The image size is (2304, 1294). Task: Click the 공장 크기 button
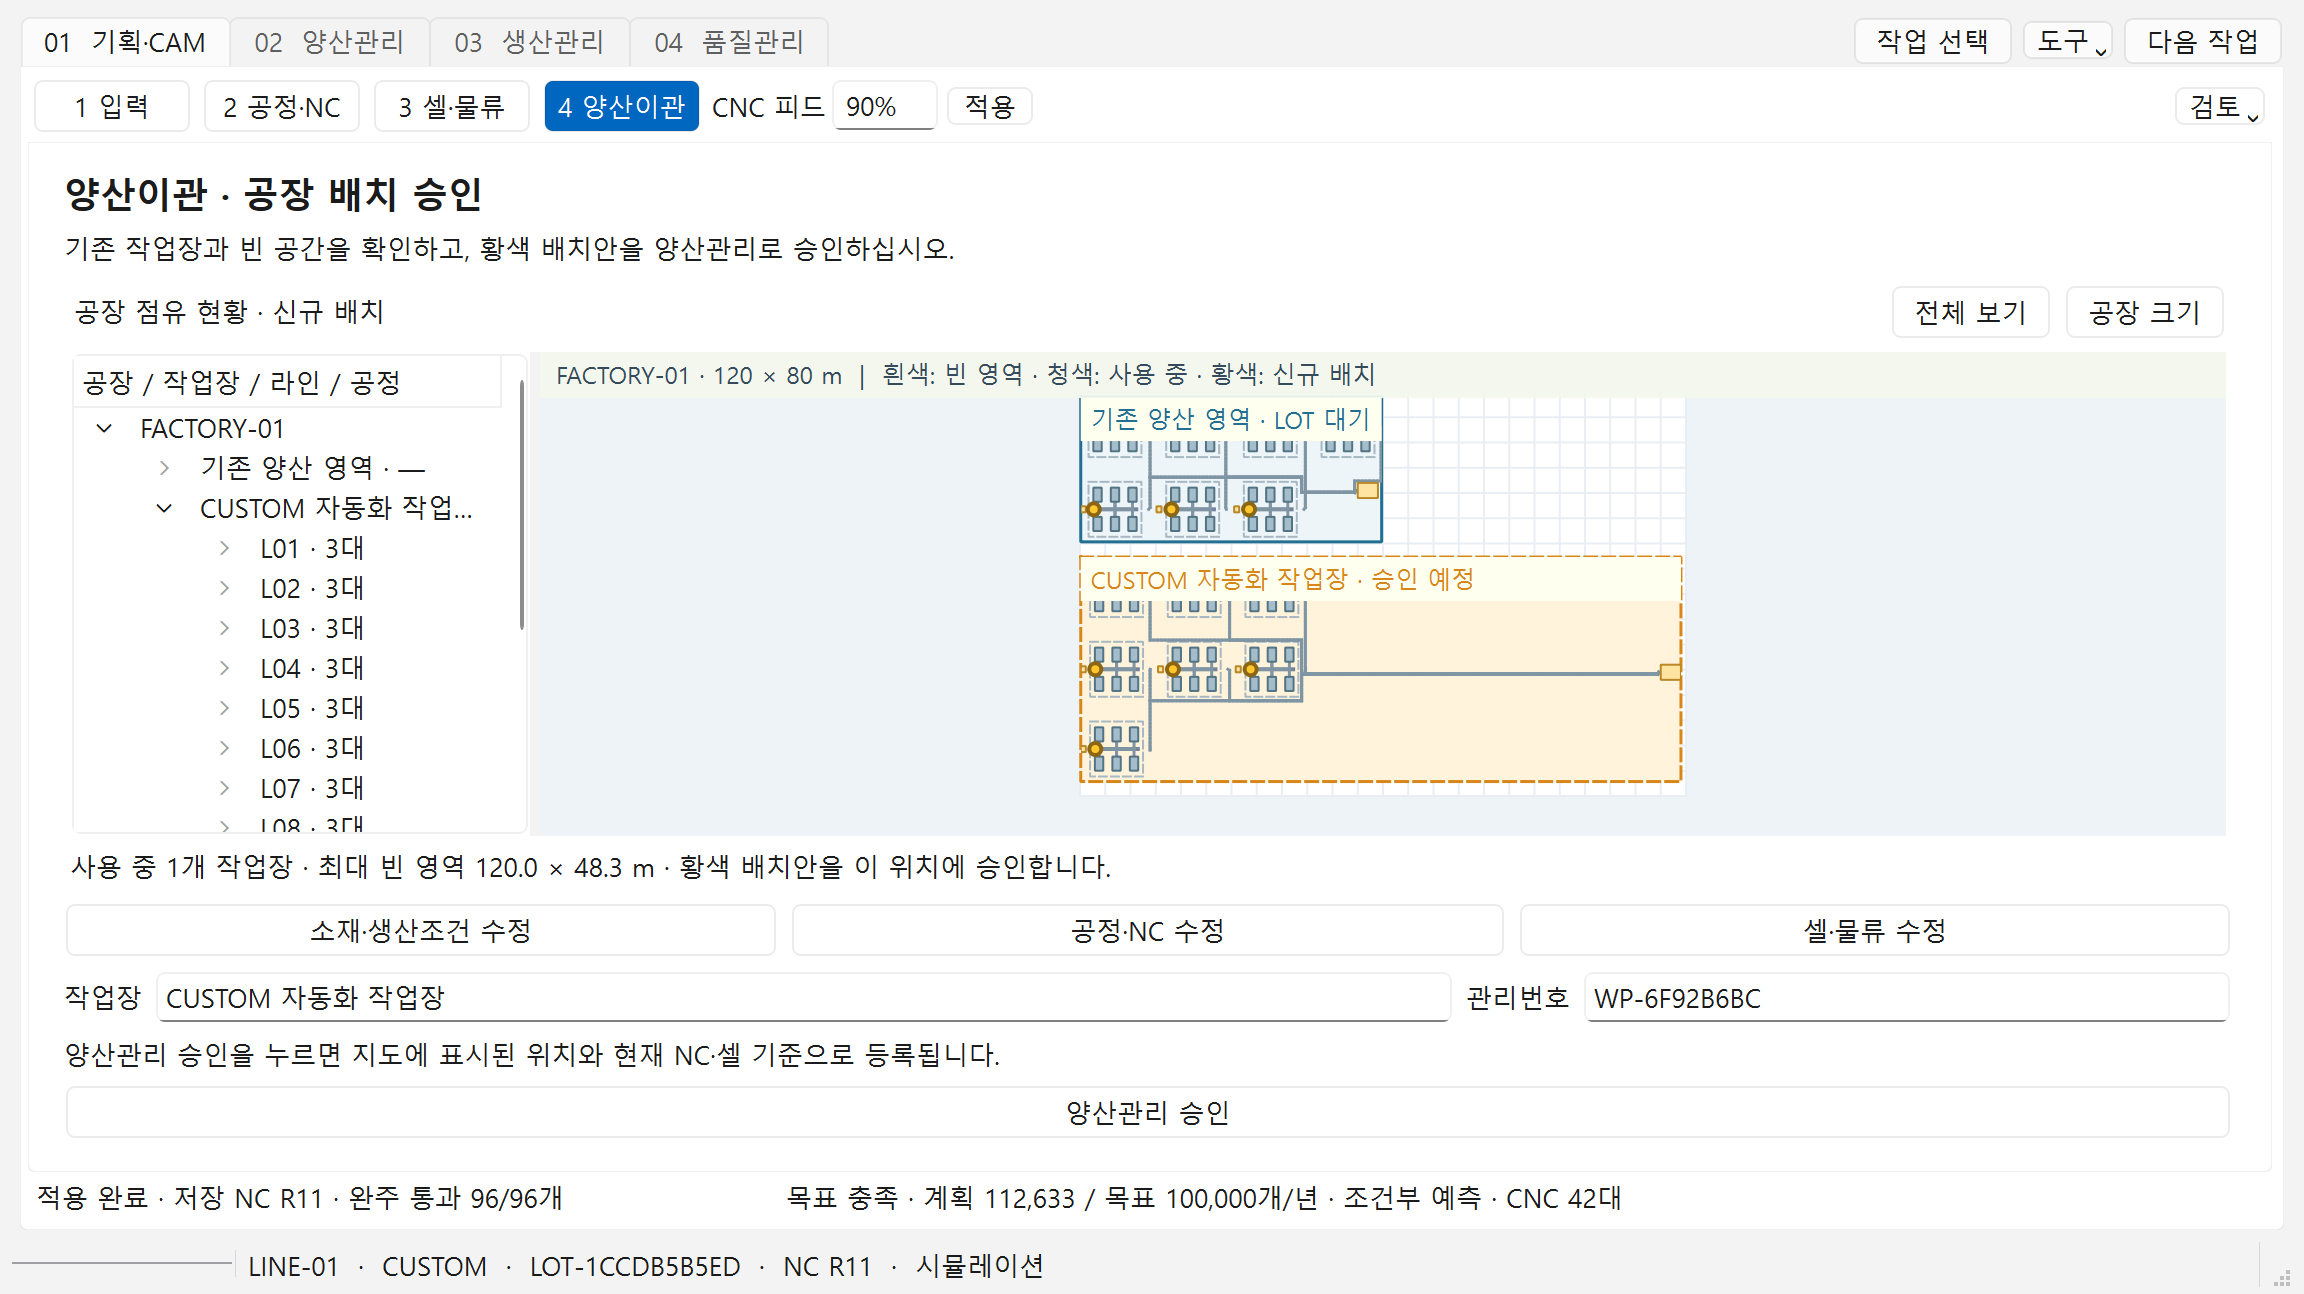[2145, 312]
